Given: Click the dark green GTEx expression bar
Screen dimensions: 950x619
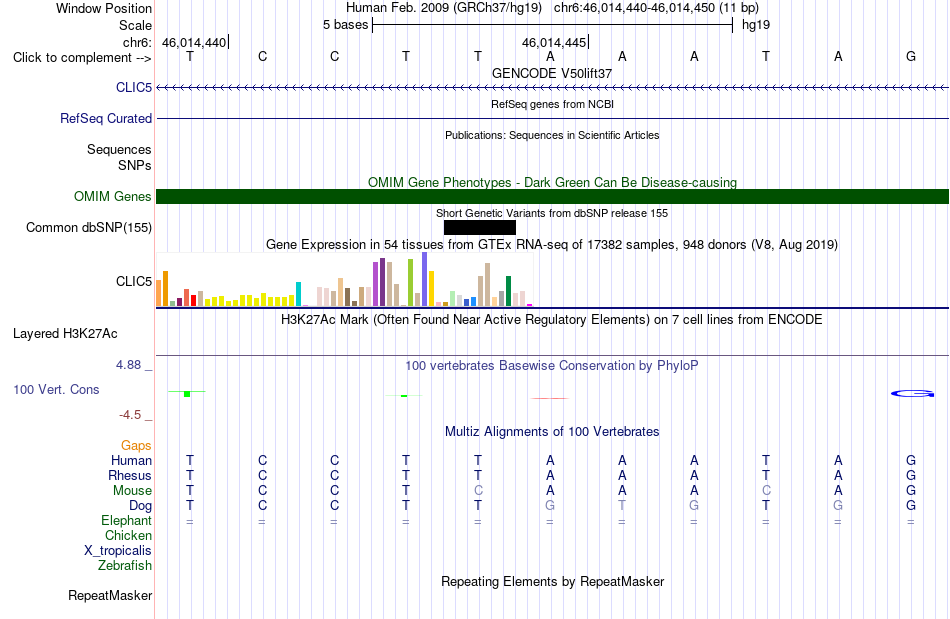Looking at the screenshot, I should (509, 291).
